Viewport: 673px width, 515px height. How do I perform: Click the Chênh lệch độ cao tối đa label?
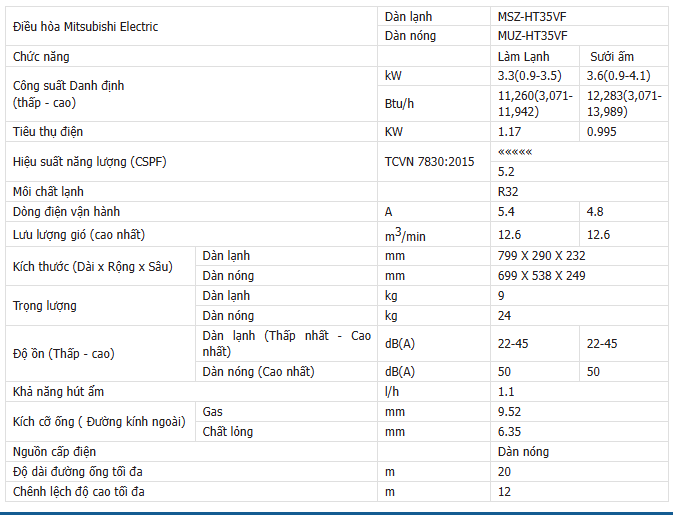79,492
